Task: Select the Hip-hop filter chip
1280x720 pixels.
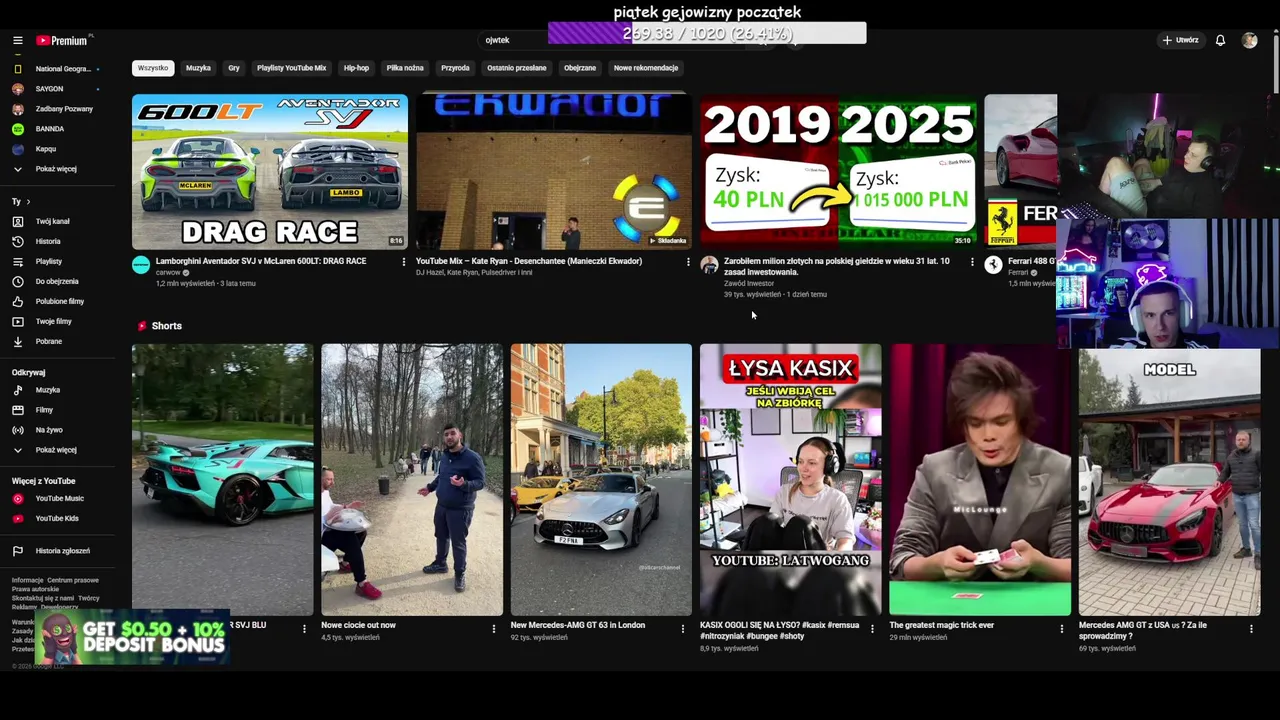Action: (357, 68)
